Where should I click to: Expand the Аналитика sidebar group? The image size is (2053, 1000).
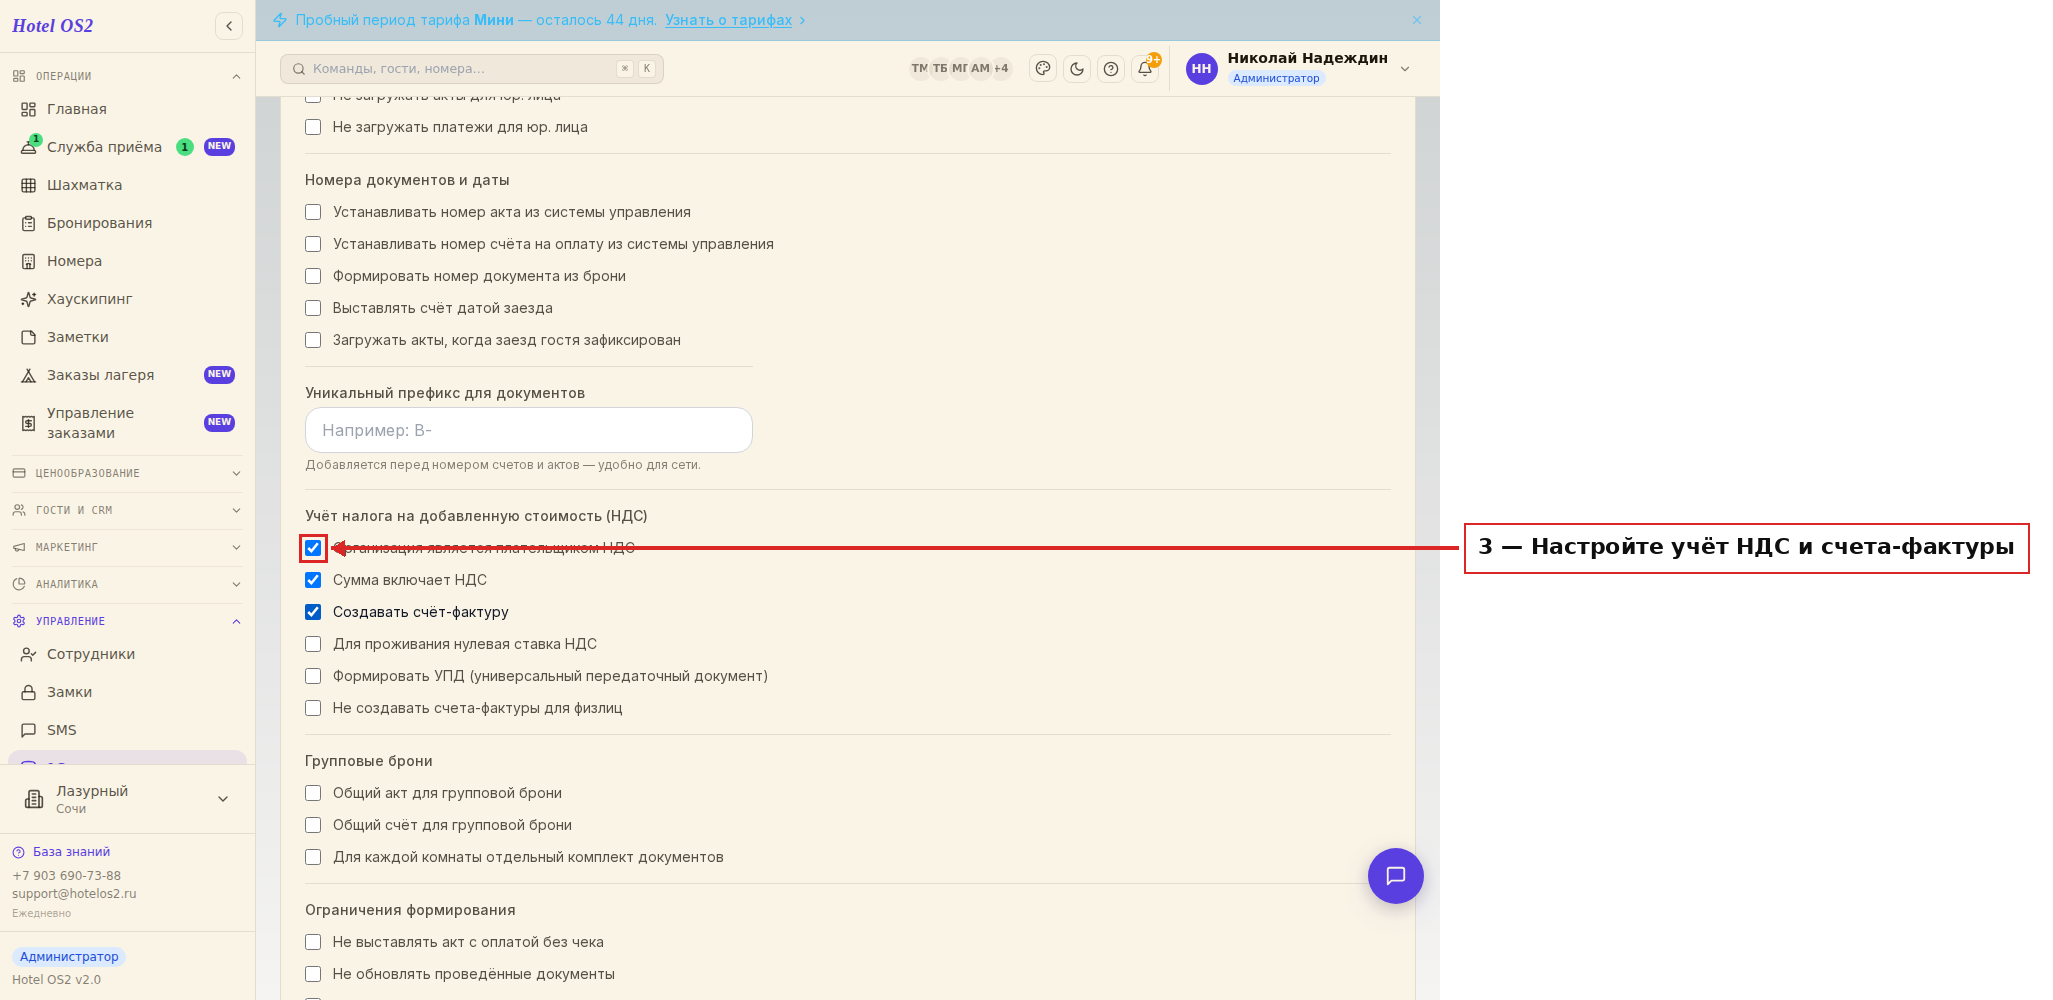(x=127, y=584)
